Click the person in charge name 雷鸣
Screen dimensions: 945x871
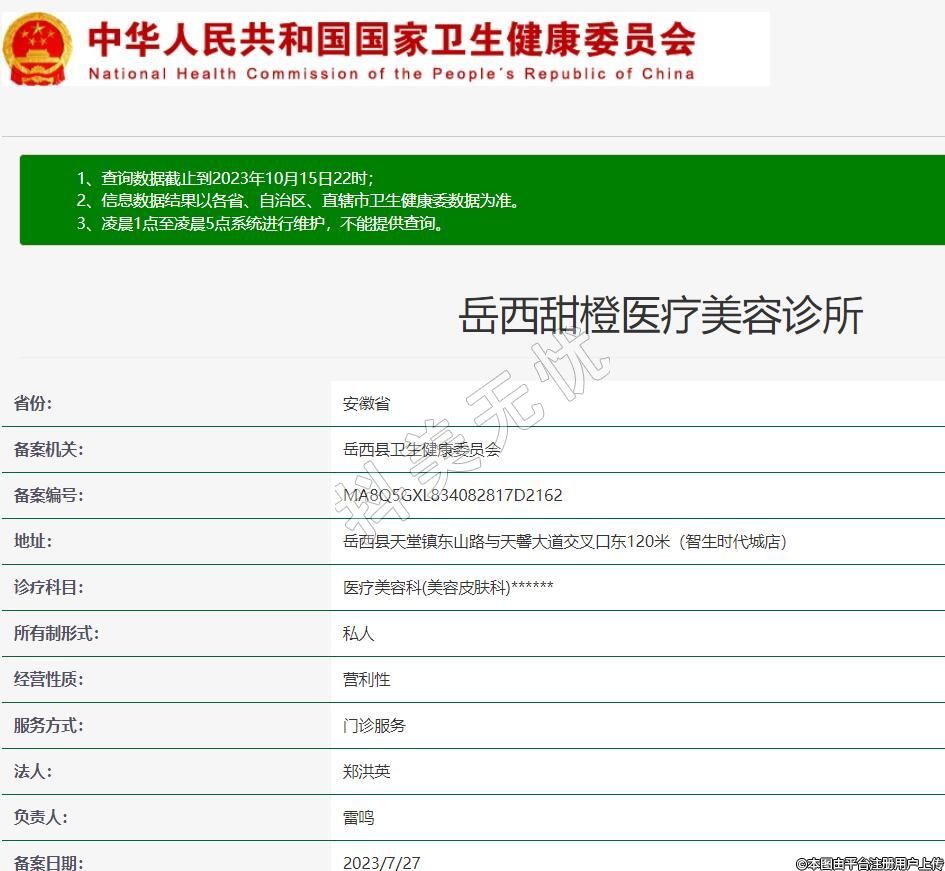[358, 818]
